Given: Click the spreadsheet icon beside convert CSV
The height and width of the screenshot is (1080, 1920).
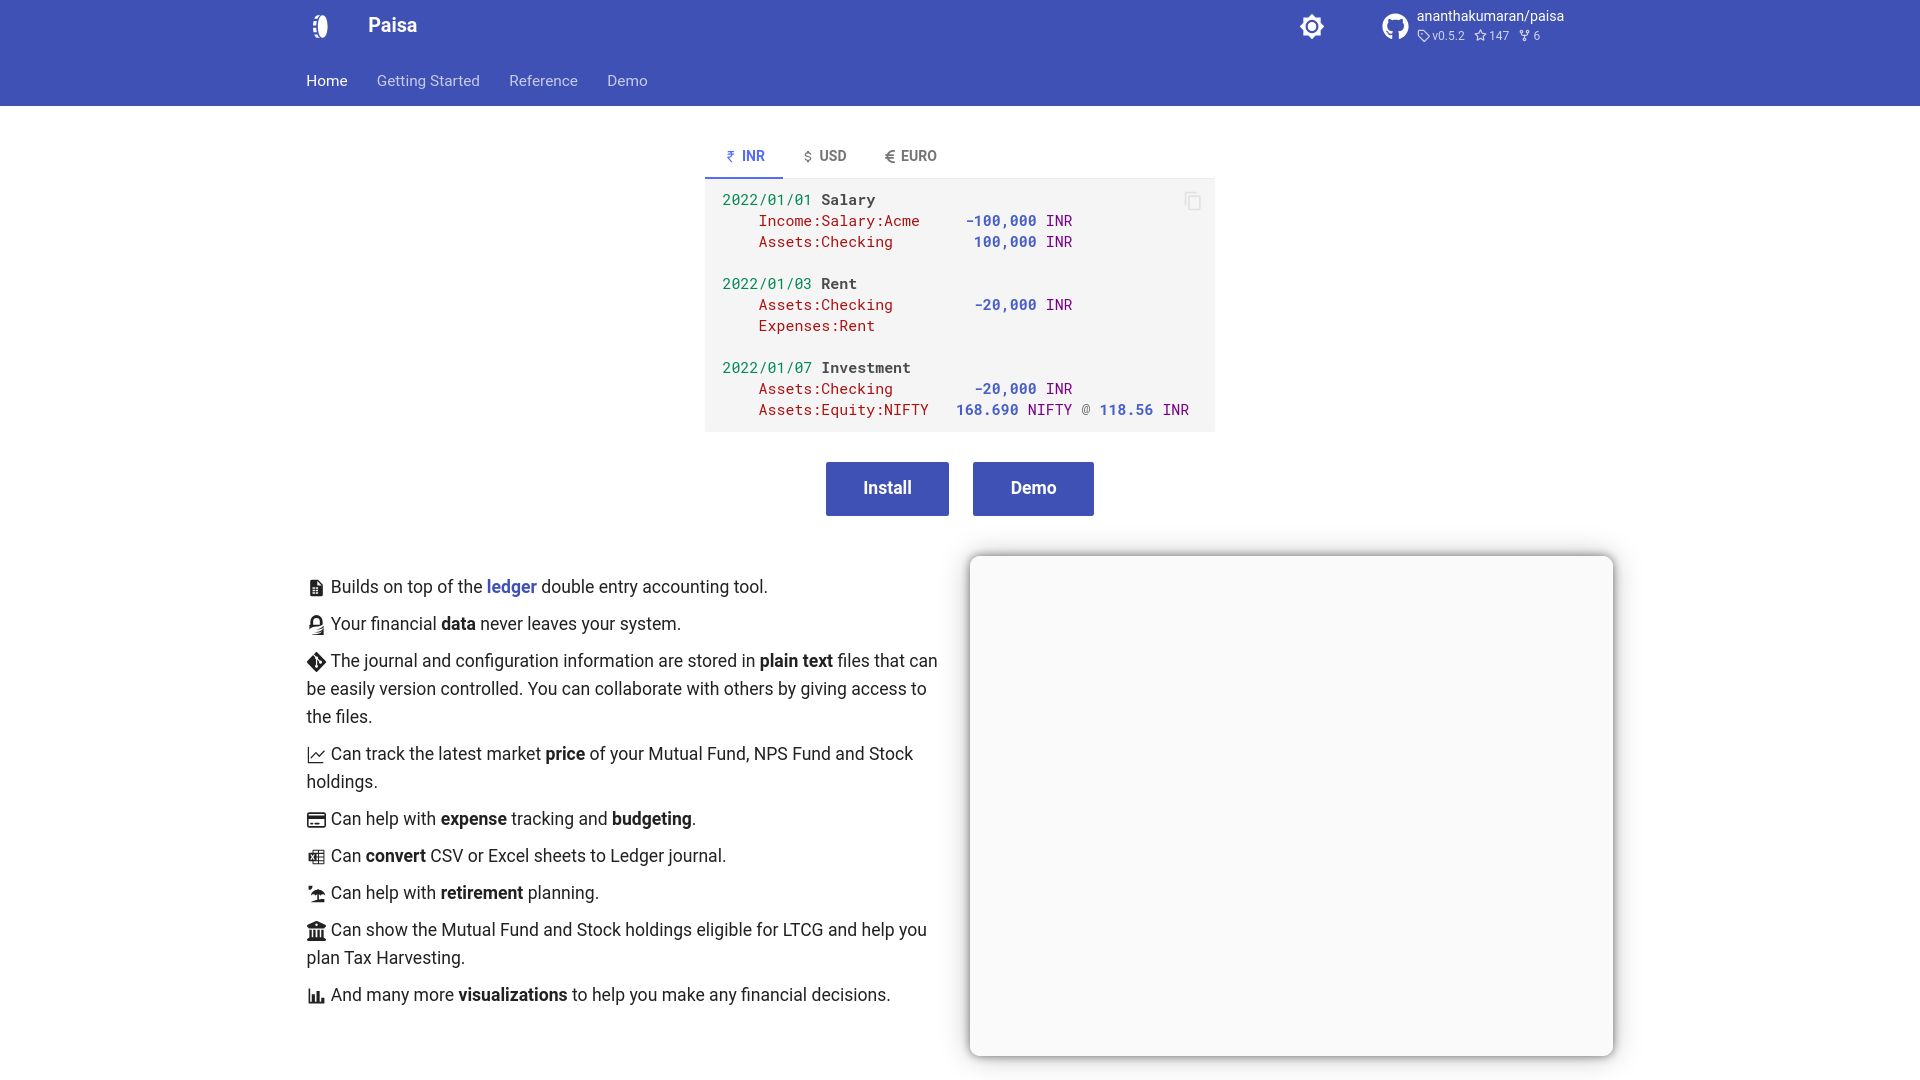Looking at the screenshot, I should point(316,857).
